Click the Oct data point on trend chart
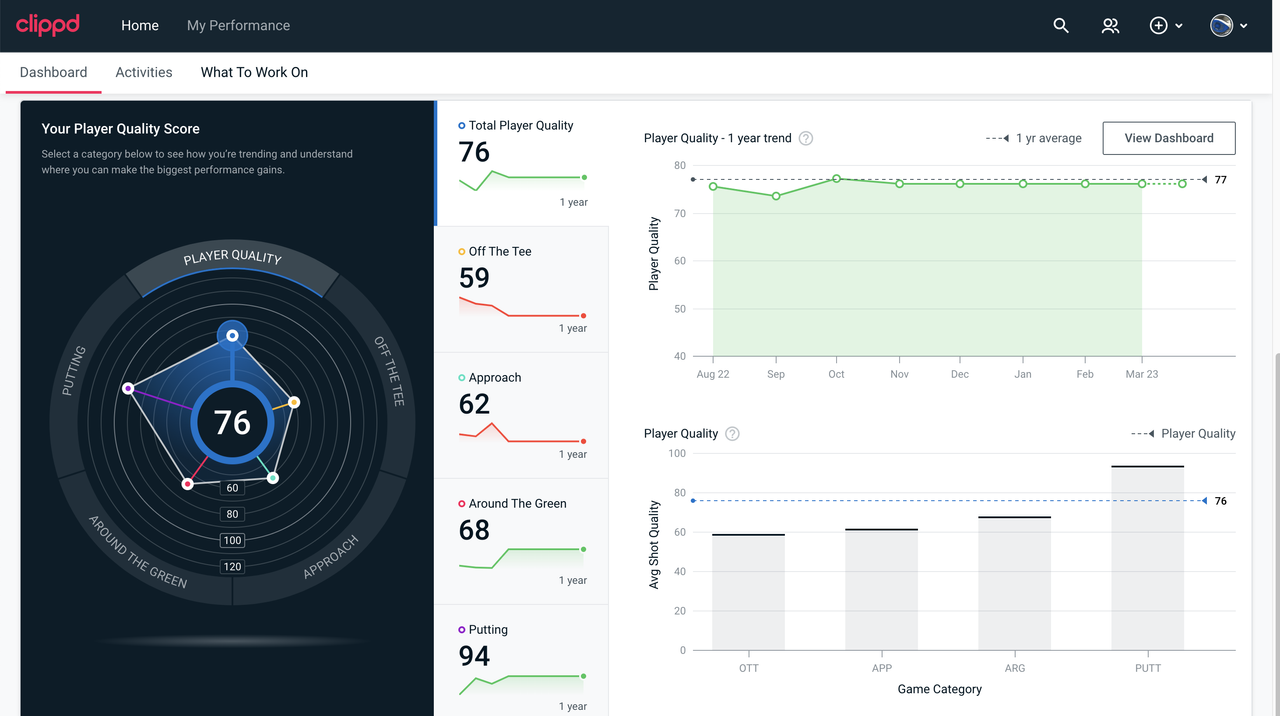 [x=837, y=179]
